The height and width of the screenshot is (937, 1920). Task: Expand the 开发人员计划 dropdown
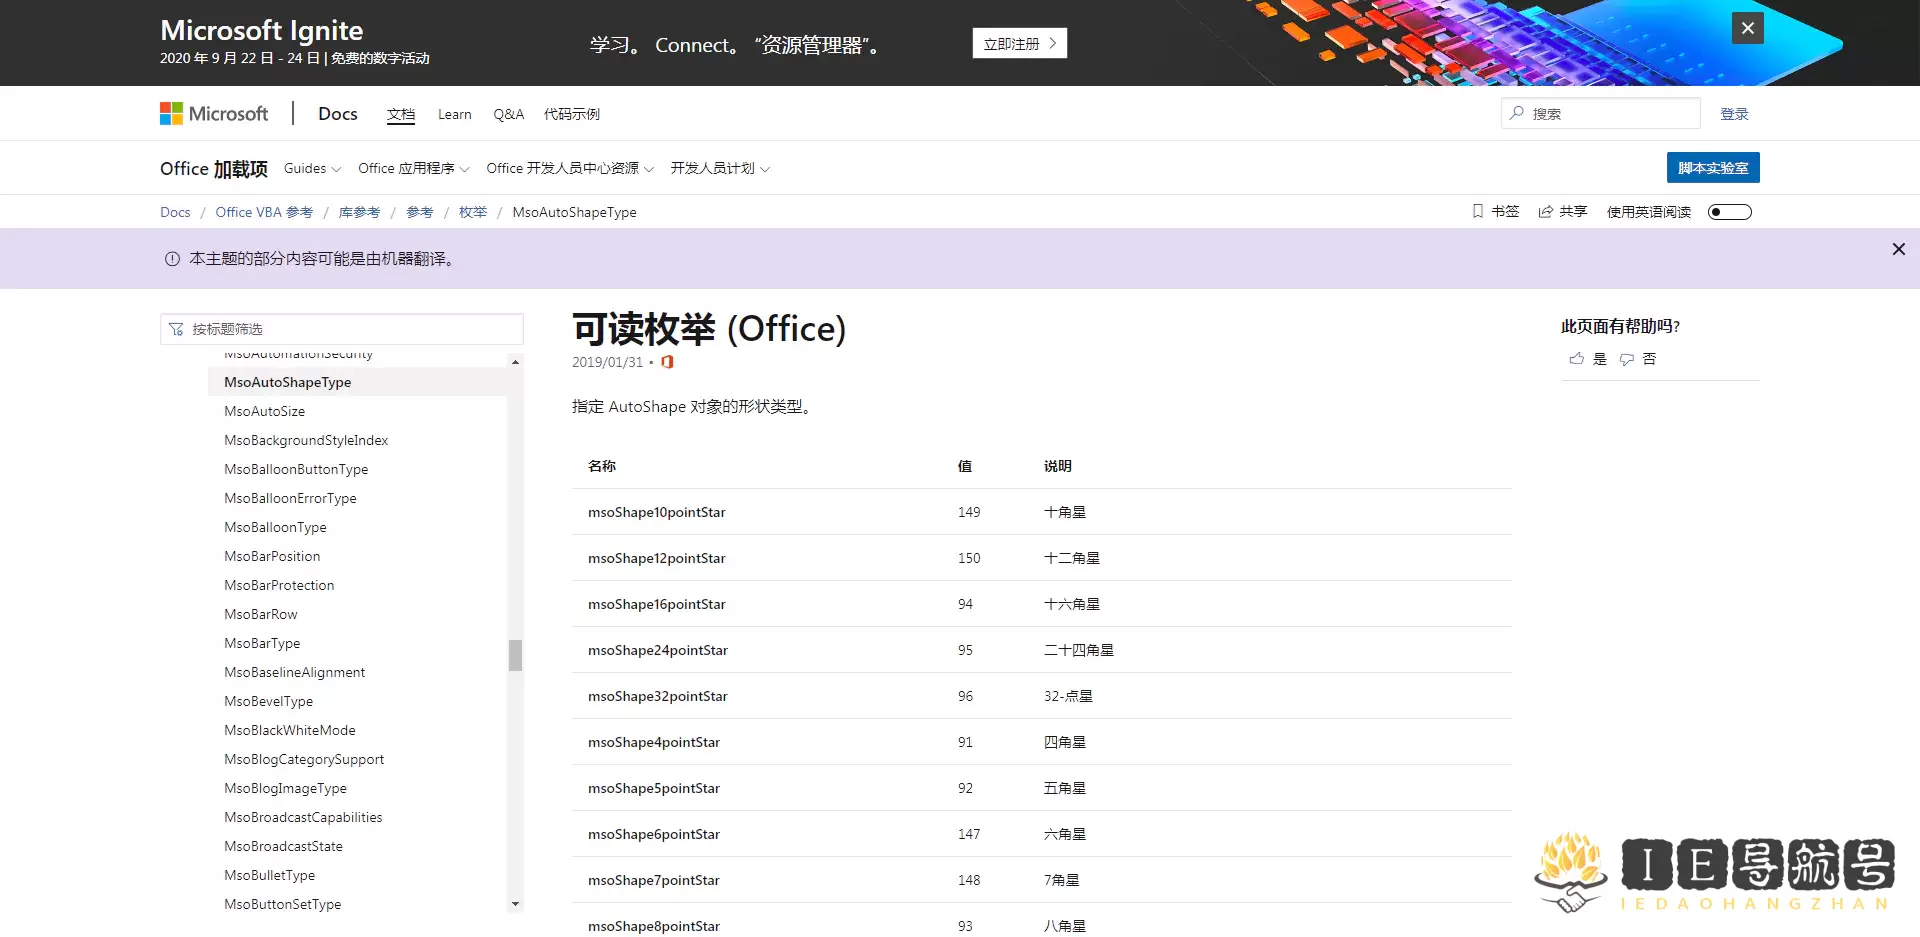click(720, 168)
